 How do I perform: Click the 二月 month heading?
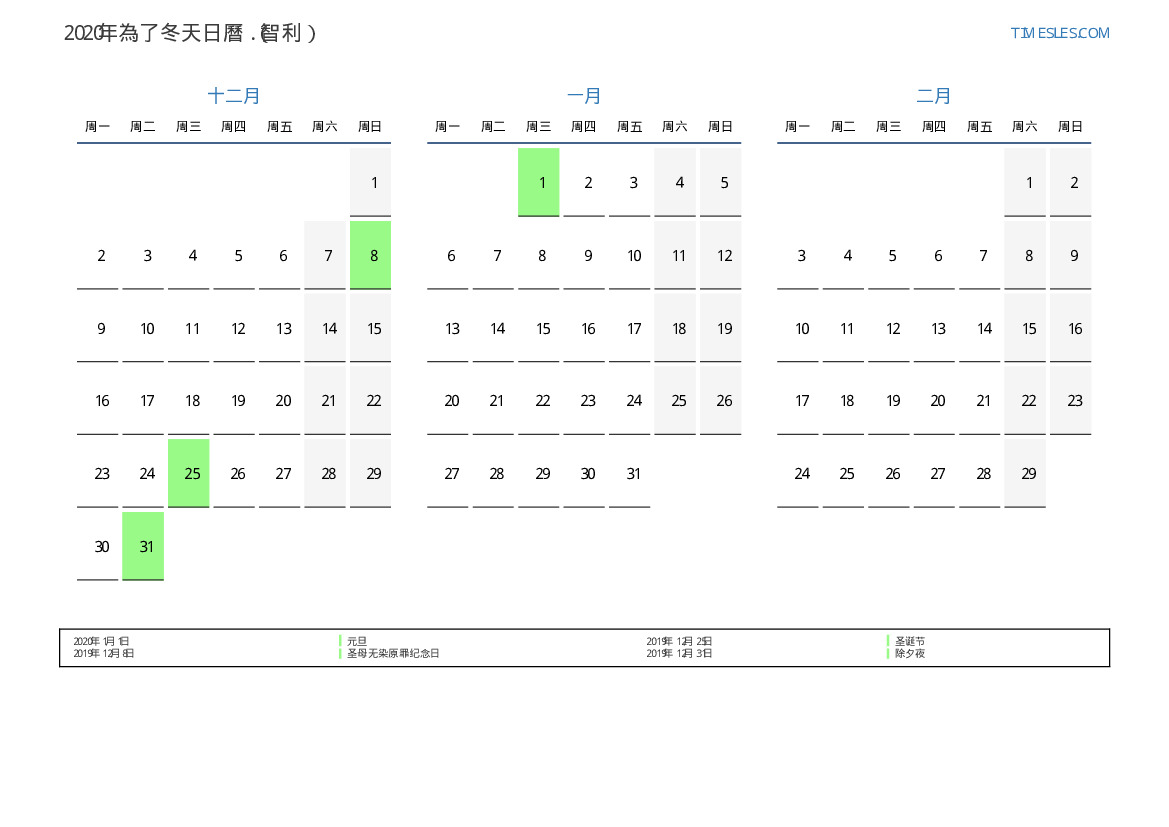[x=934, y=96]
